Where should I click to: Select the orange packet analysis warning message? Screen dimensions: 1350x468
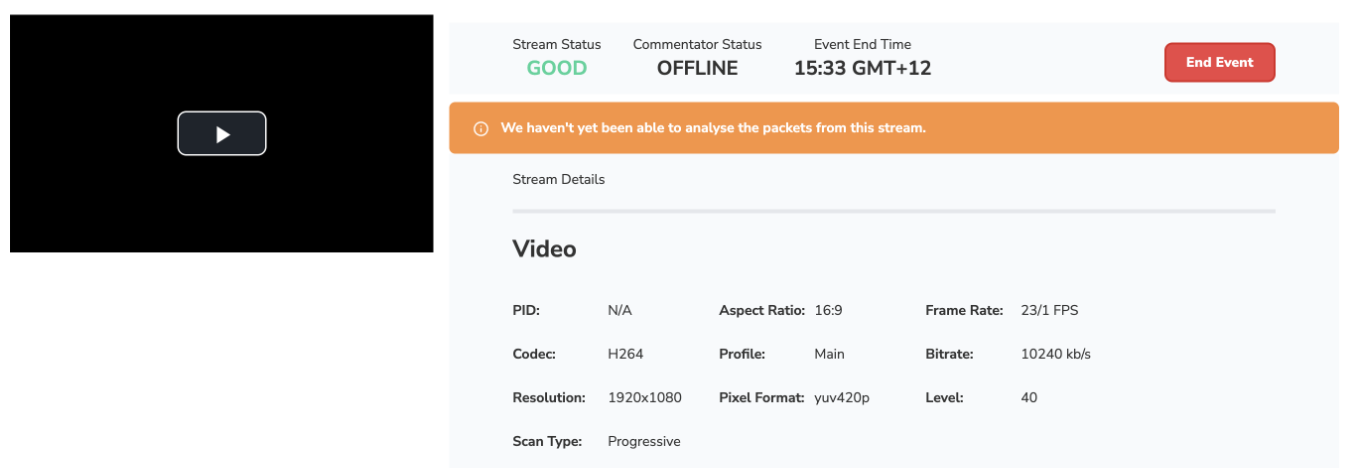pyautogui.click(x=713, y=128)
